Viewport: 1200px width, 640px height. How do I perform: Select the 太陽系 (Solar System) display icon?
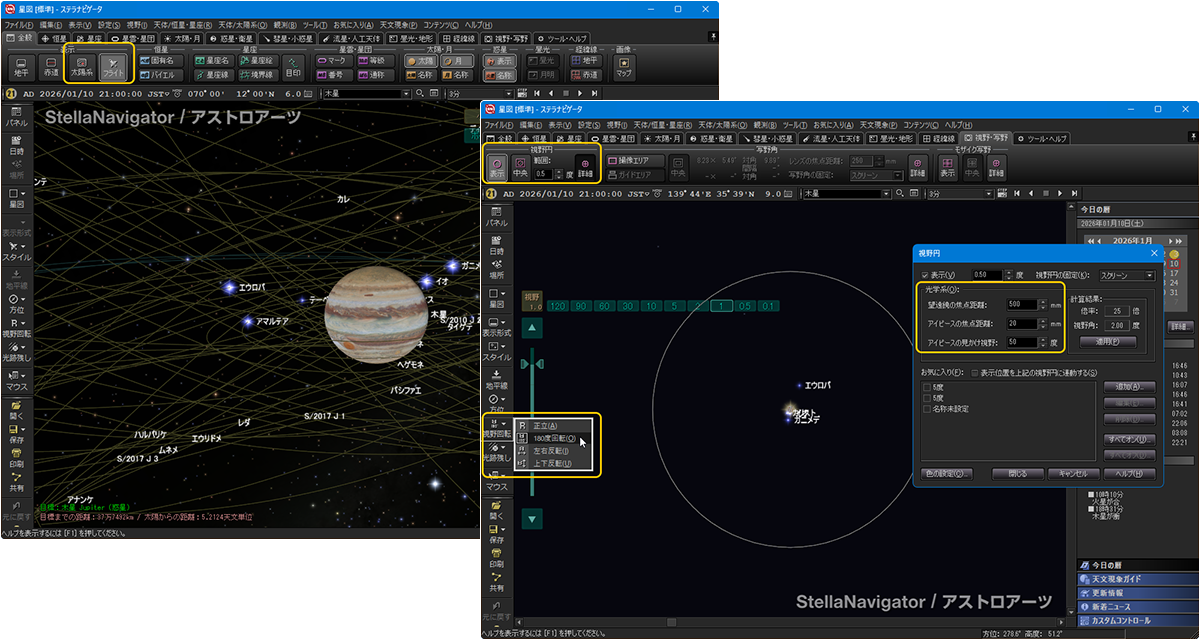(83, 68)
